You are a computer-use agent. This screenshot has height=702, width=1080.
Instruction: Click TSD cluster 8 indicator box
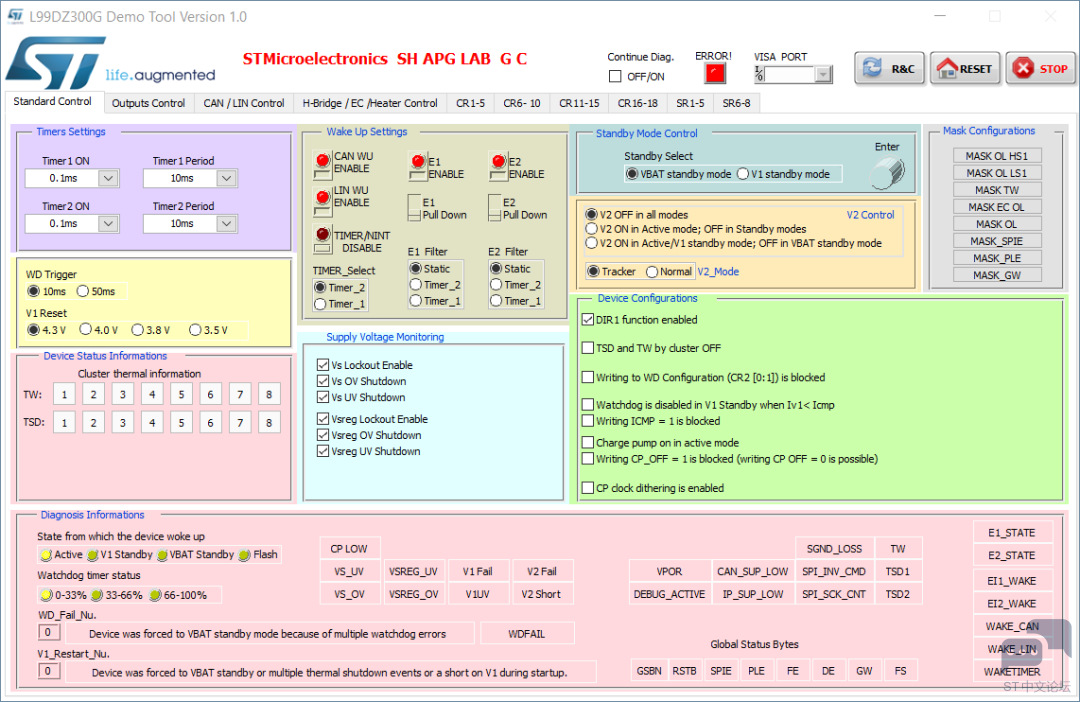point(269,423)
